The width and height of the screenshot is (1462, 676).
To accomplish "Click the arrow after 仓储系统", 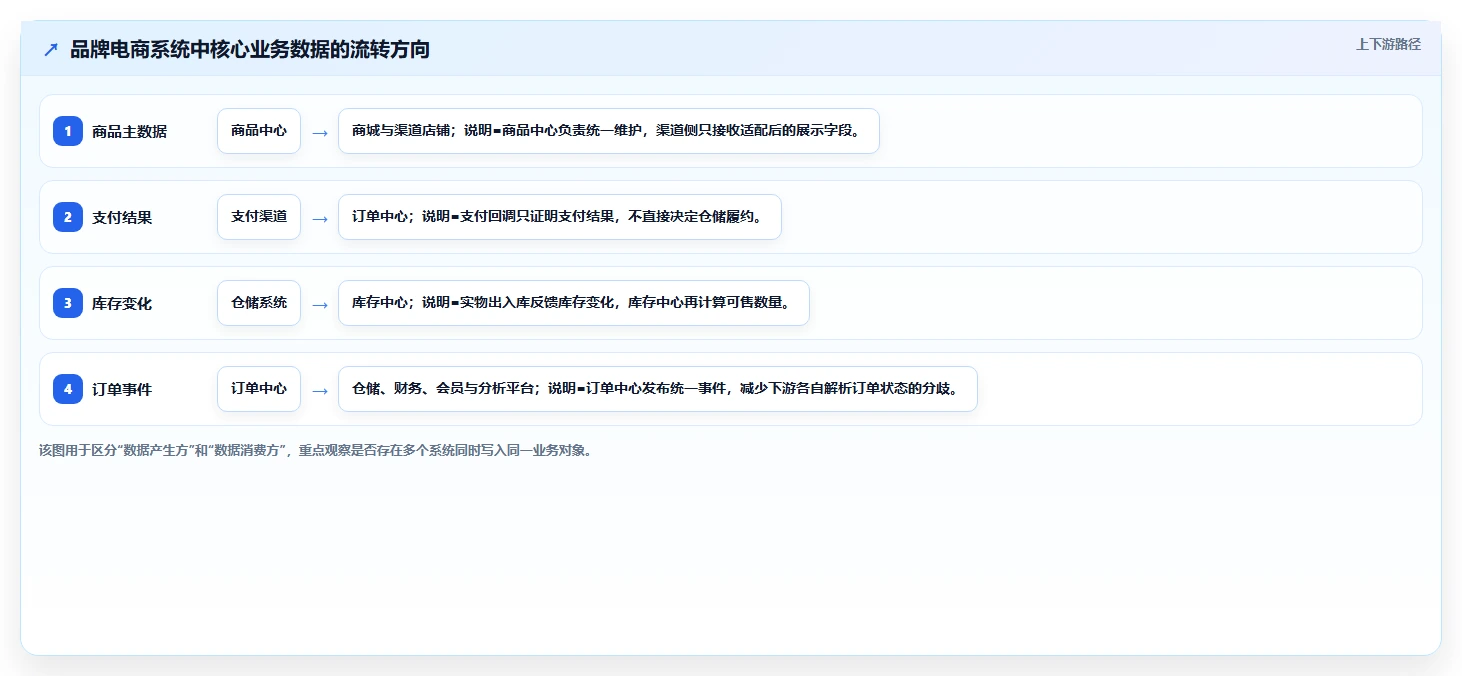I will 320,304.
